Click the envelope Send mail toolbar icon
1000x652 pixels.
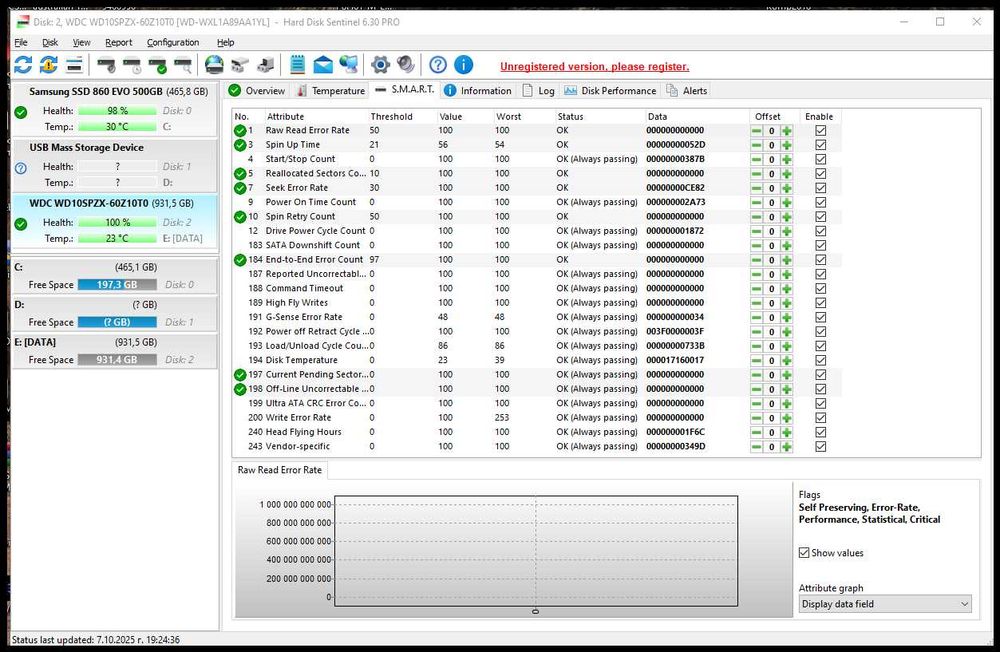(x=323, y=65)
